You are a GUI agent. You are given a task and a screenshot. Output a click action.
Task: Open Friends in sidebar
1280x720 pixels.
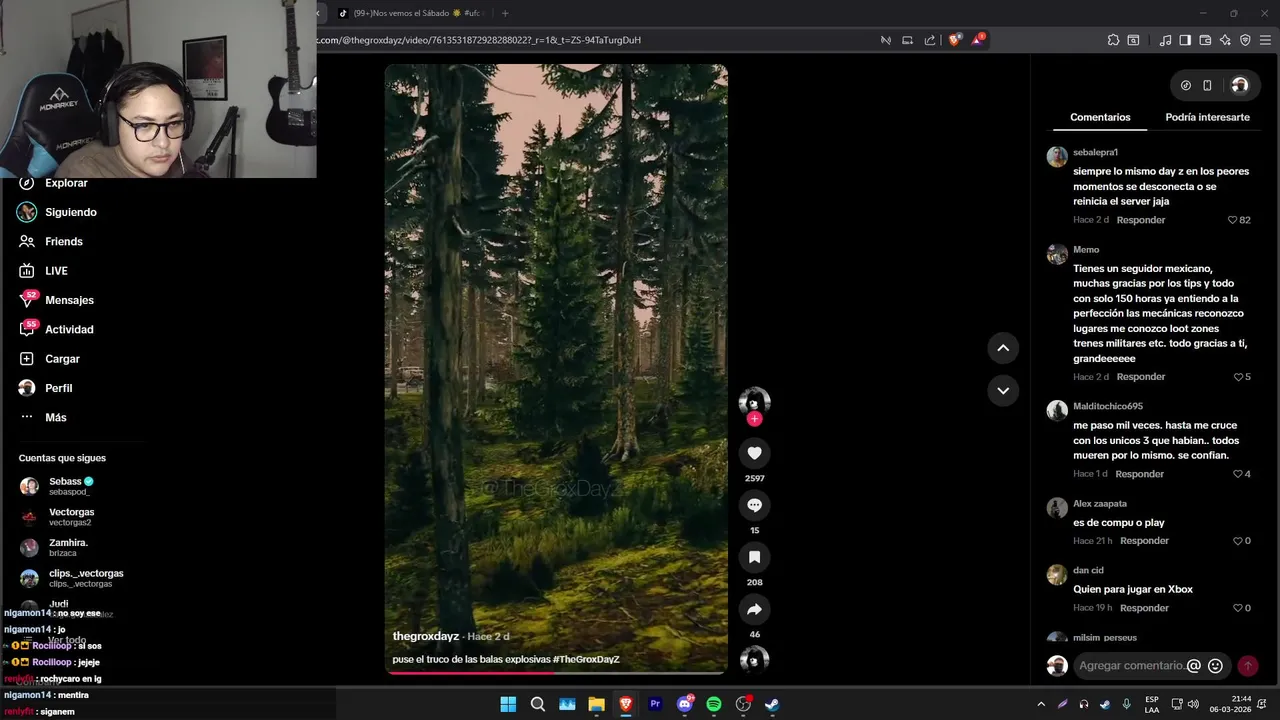52,241
